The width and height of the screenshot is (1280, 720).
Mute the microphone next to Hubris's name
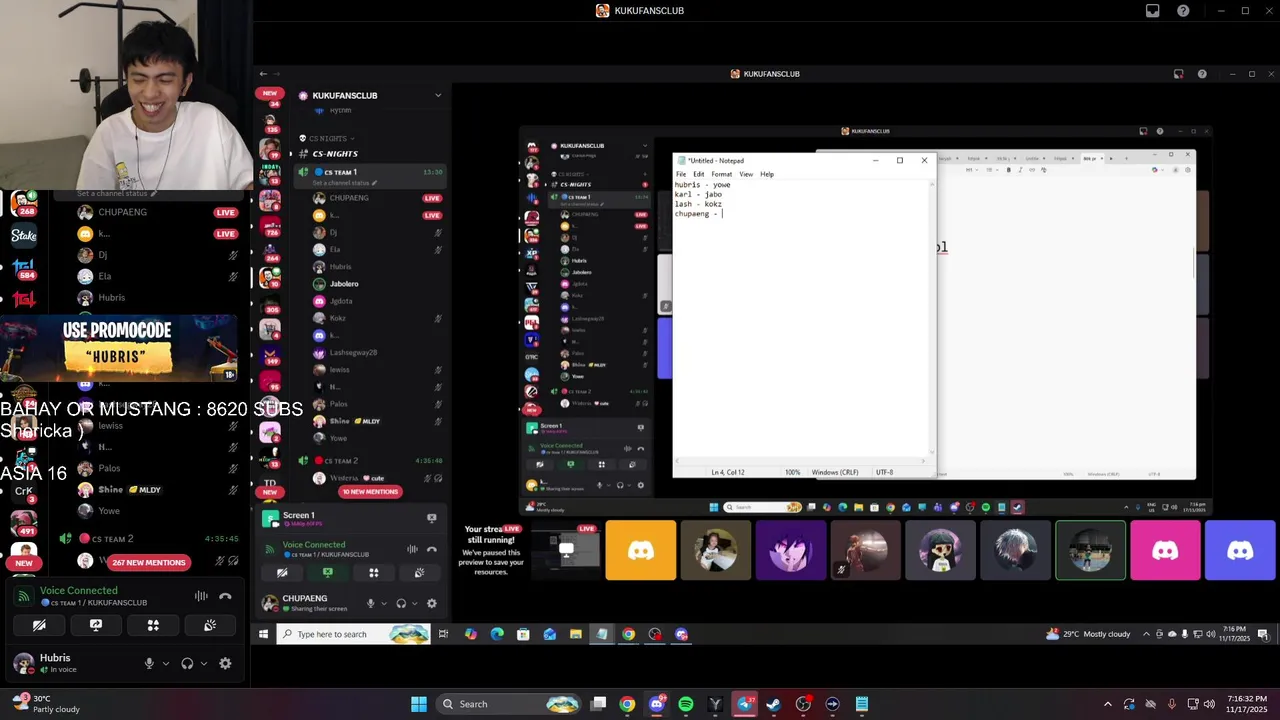tap(149, 663)
